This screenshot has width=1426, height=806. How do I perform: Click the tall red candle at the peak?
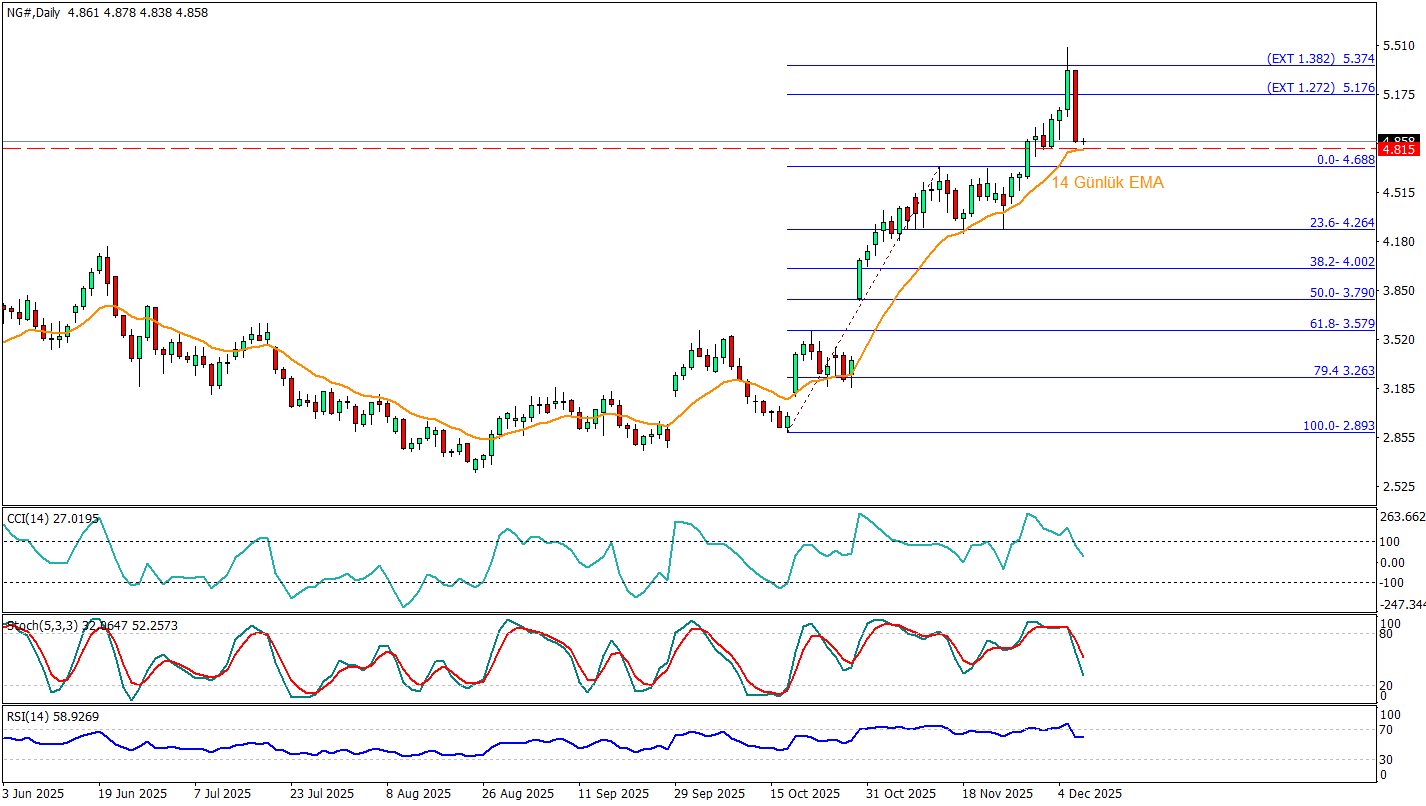pyautogui.click(x=1076, y=105)
